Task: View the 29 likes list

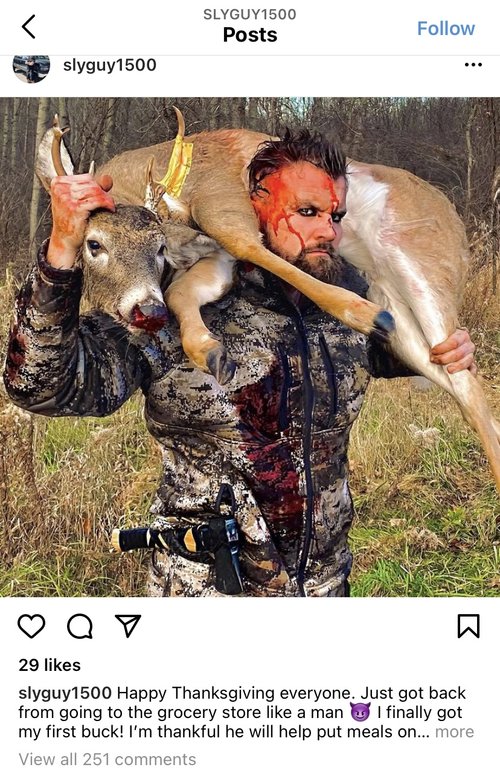Action: click(49, 665)
